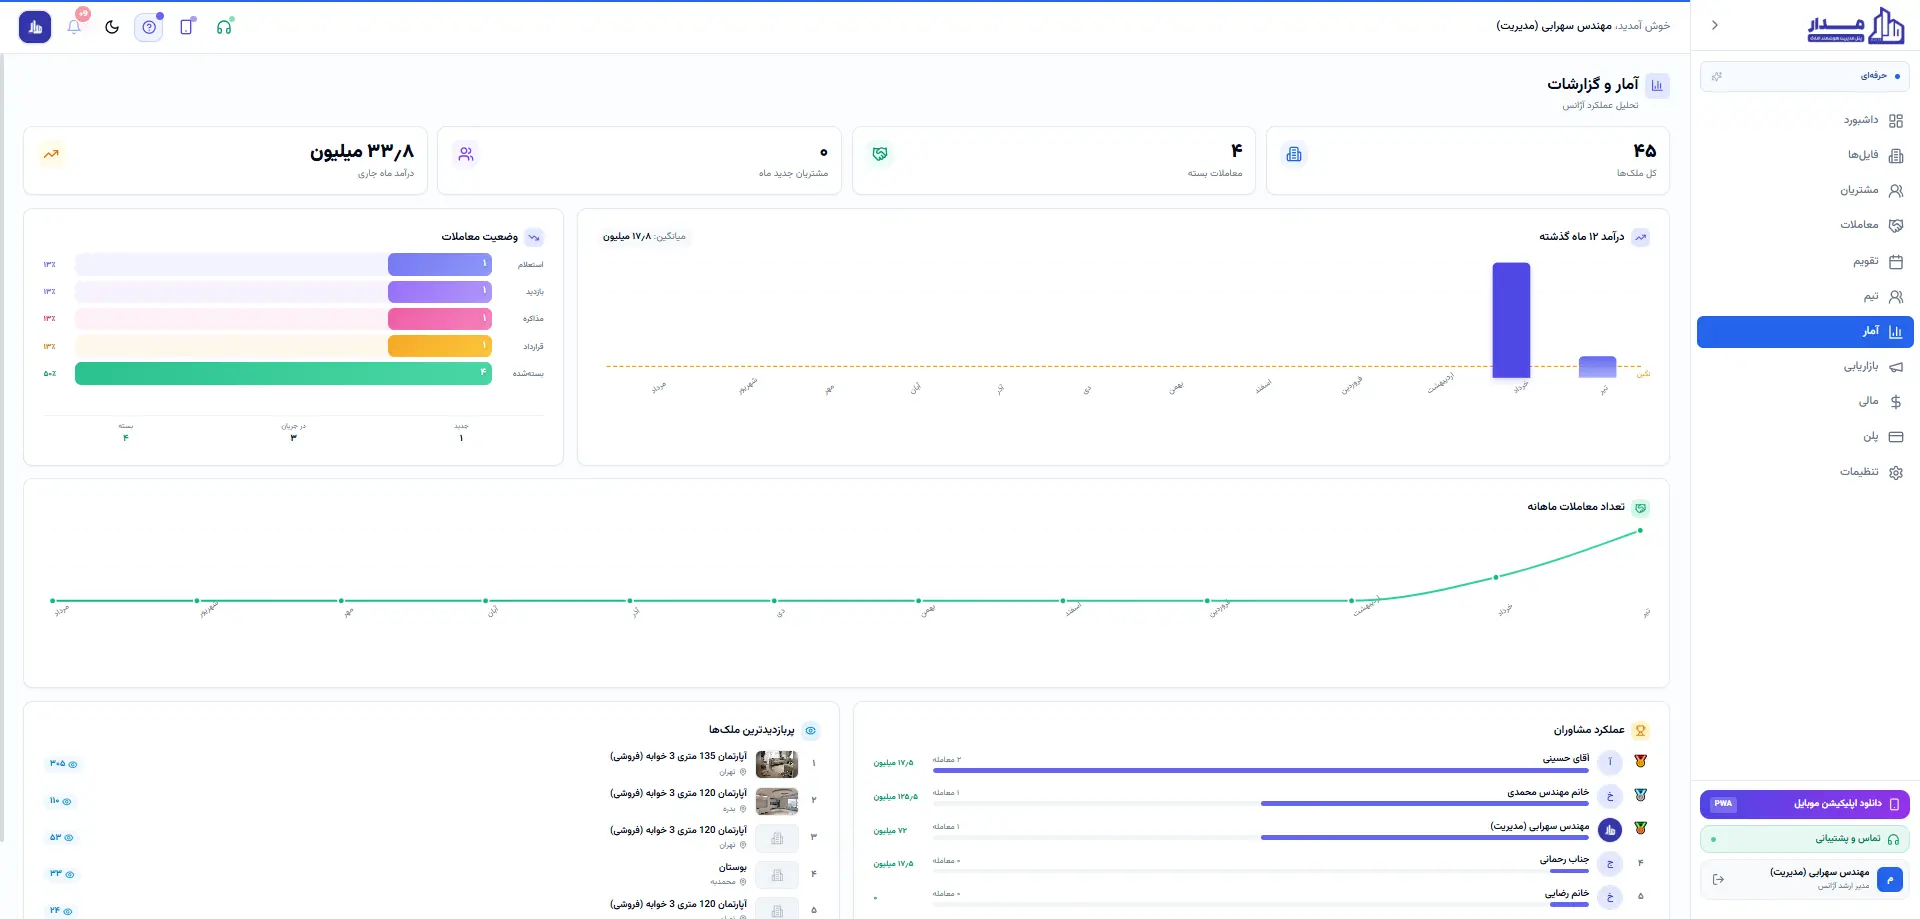Click the معاملات بسته handshake icon
1920x919 pixels.
(x=880, y=154)
